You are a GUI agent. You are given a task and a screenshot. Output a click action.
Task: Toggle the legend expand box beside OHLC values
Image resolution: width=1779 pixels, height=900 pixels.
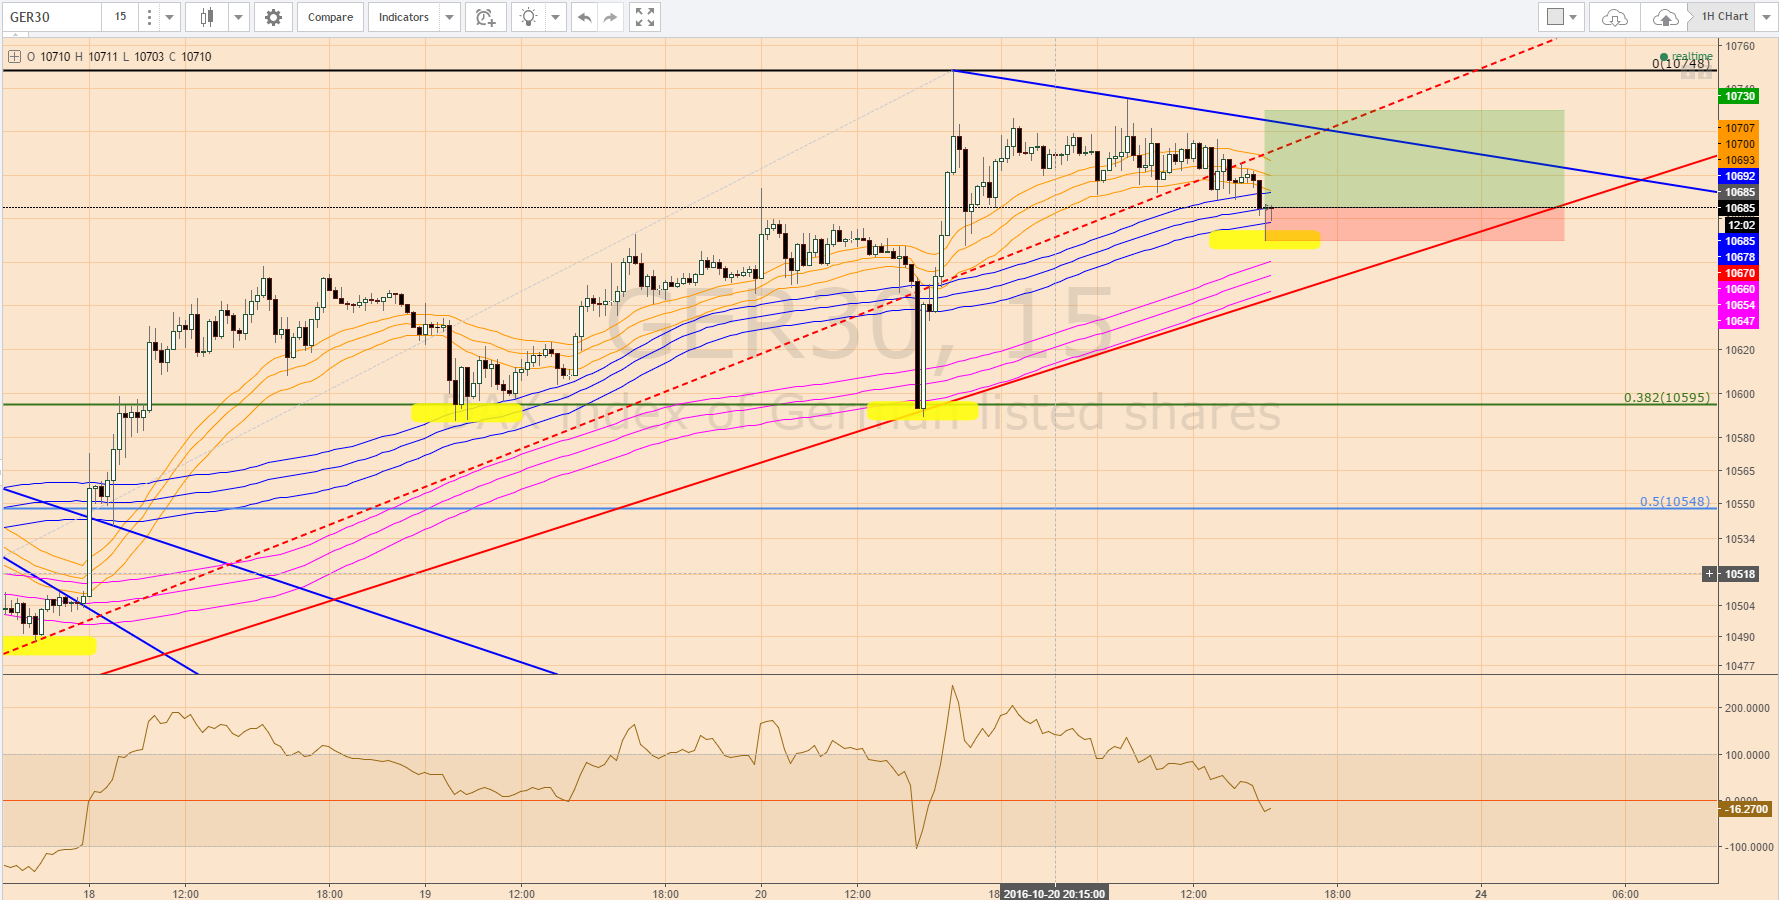coord(14,57)
